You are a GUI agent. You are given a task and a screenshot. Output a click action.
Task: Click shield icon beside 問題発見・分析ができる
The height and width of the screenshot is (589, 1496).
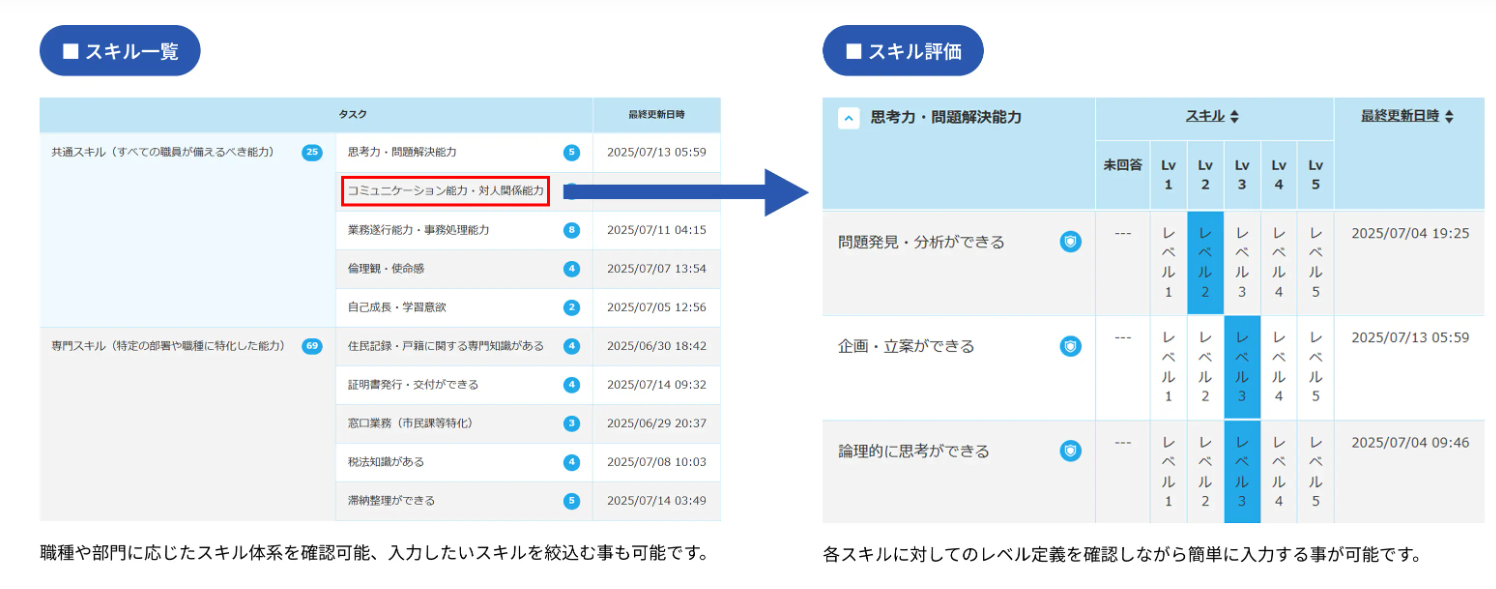pyautogui.click(x=1070, y=241)
